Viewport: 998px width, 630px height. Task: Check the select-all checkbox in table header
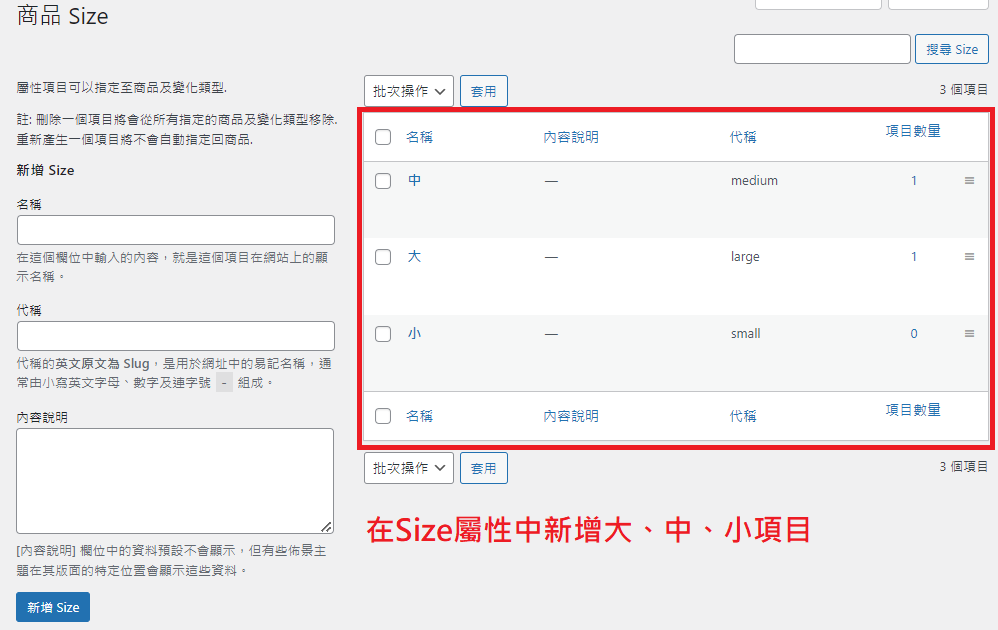(x=383, y=137)
